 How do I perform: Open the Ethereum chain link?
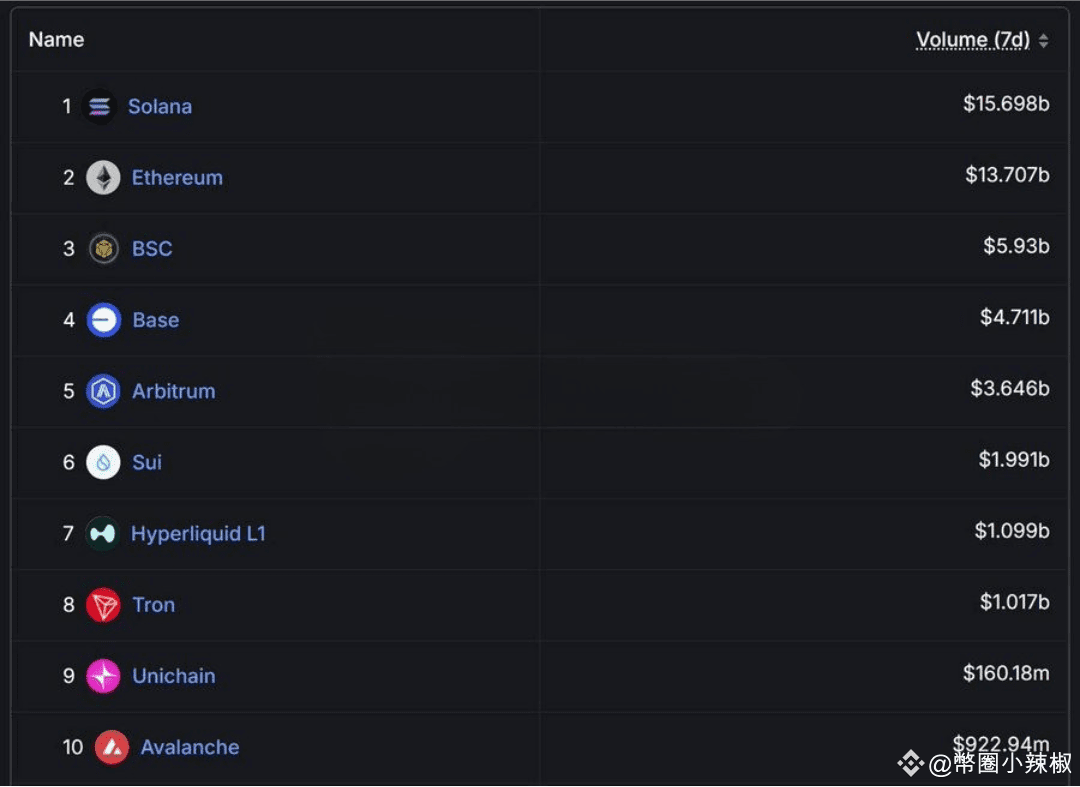click(177, 178)
